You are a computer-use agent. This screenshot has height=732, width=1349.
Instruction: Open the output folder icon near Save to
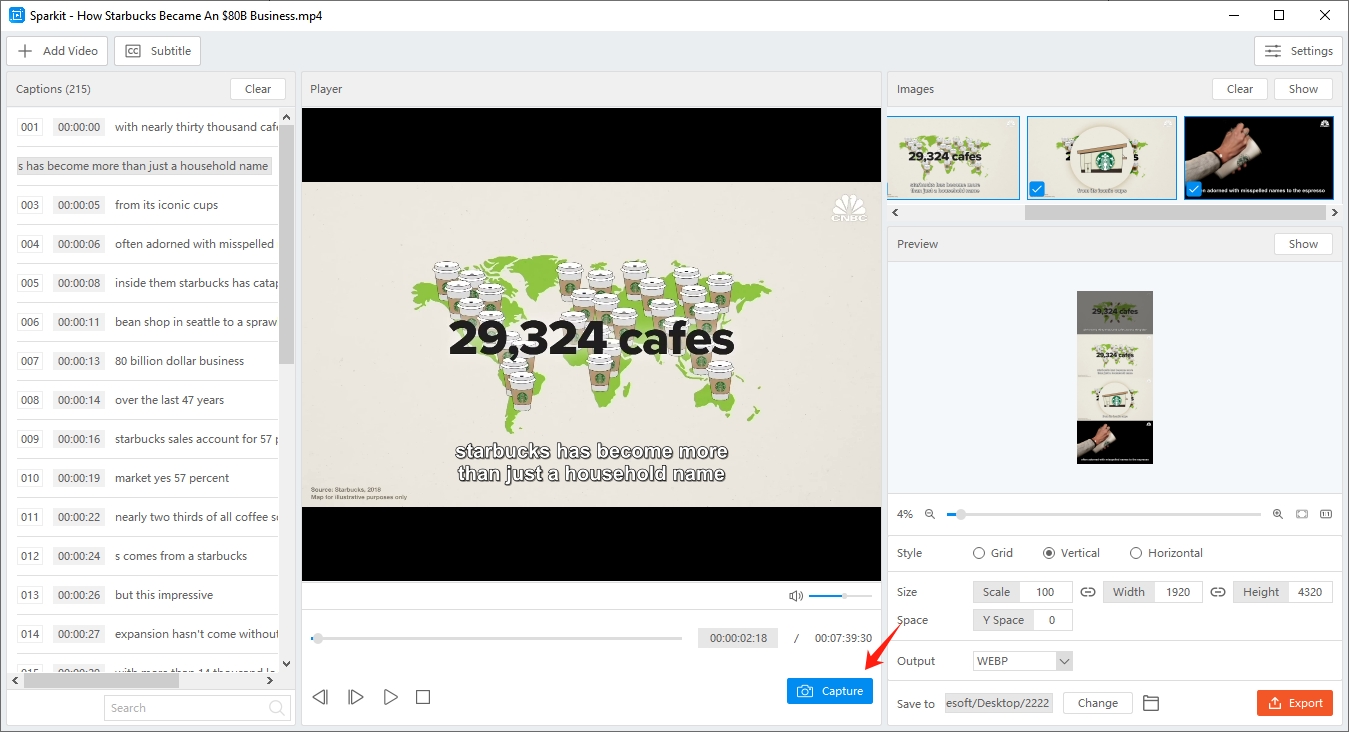click(1150, 703)
